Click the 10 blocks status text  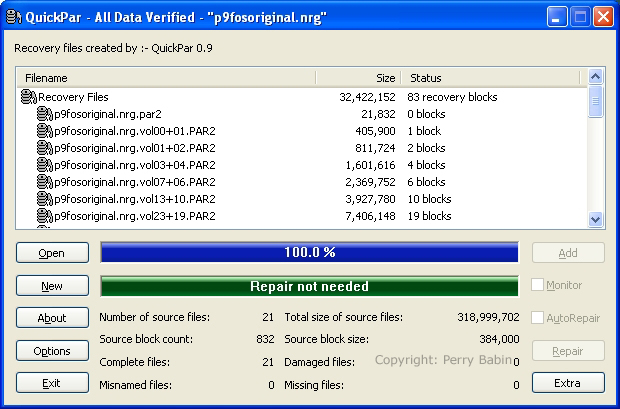429,199
